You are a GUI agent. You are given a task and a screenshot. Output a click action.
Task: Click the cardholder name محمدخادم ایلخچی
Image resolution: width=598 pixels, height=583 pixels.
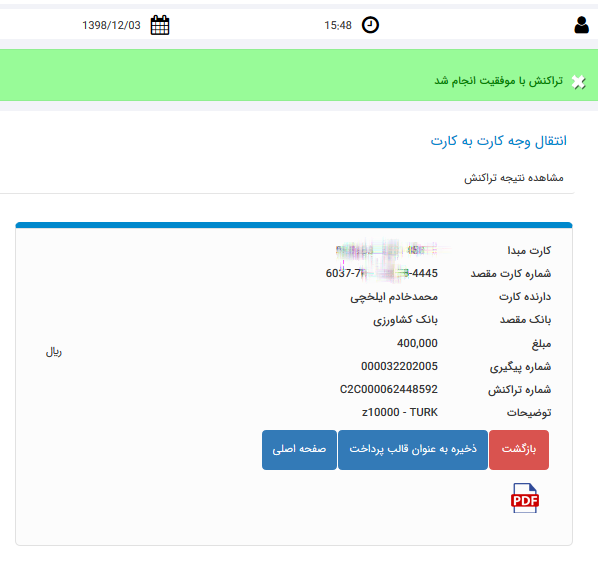coord(394,297)
